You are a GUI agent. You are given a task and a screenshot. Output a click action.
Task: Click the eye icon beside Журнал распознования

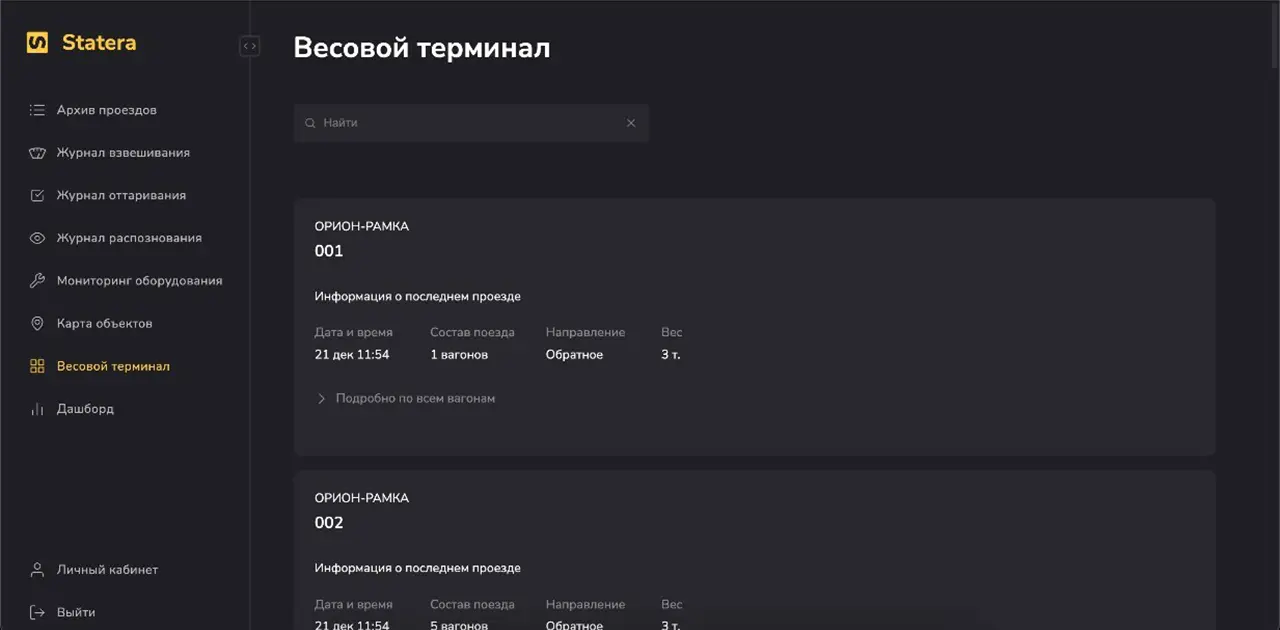(36, 238)
